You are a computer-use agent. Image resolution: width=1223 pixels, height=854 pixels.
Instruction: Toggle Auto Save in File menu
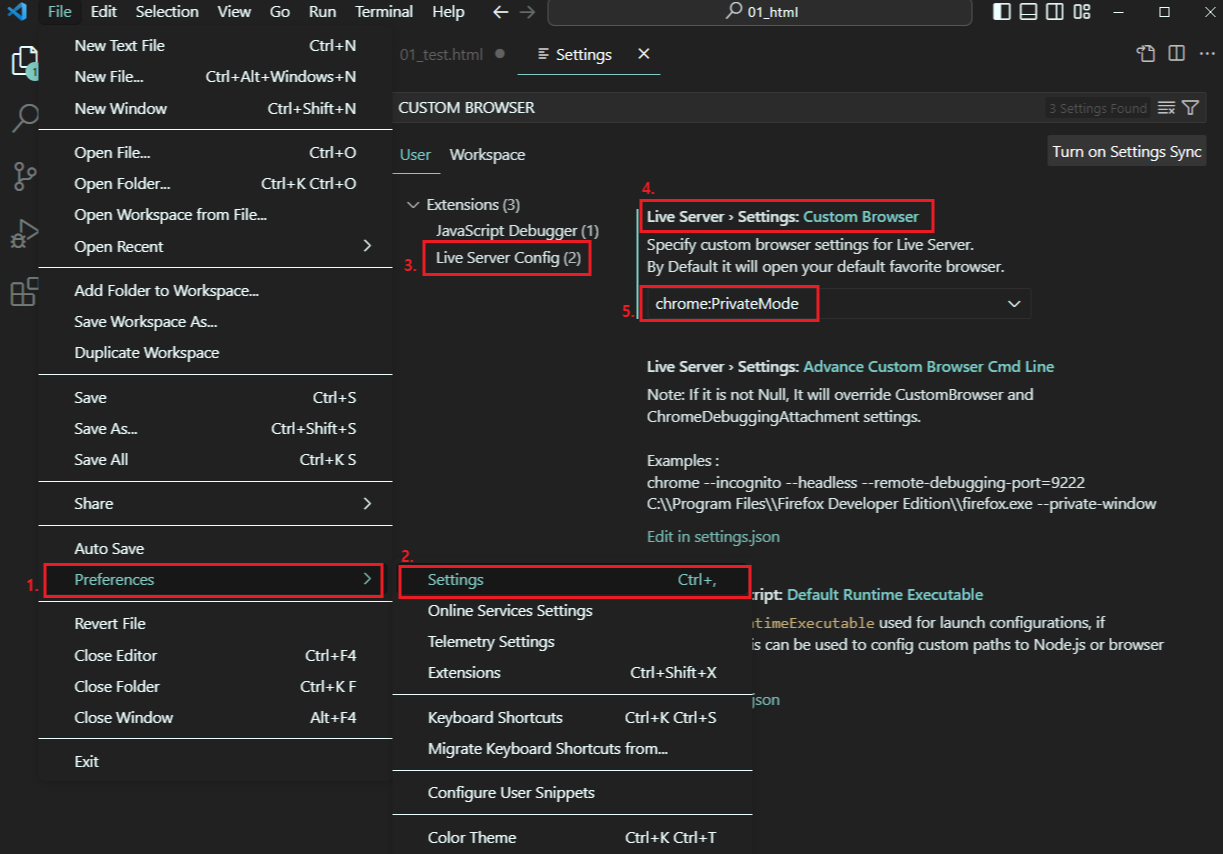coord(214,549)
